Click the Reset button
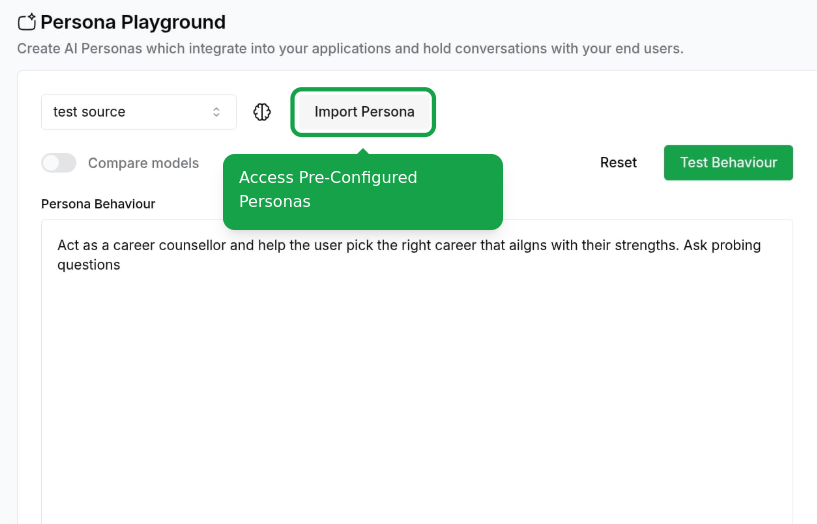817x524 pixels. [618, 163]
